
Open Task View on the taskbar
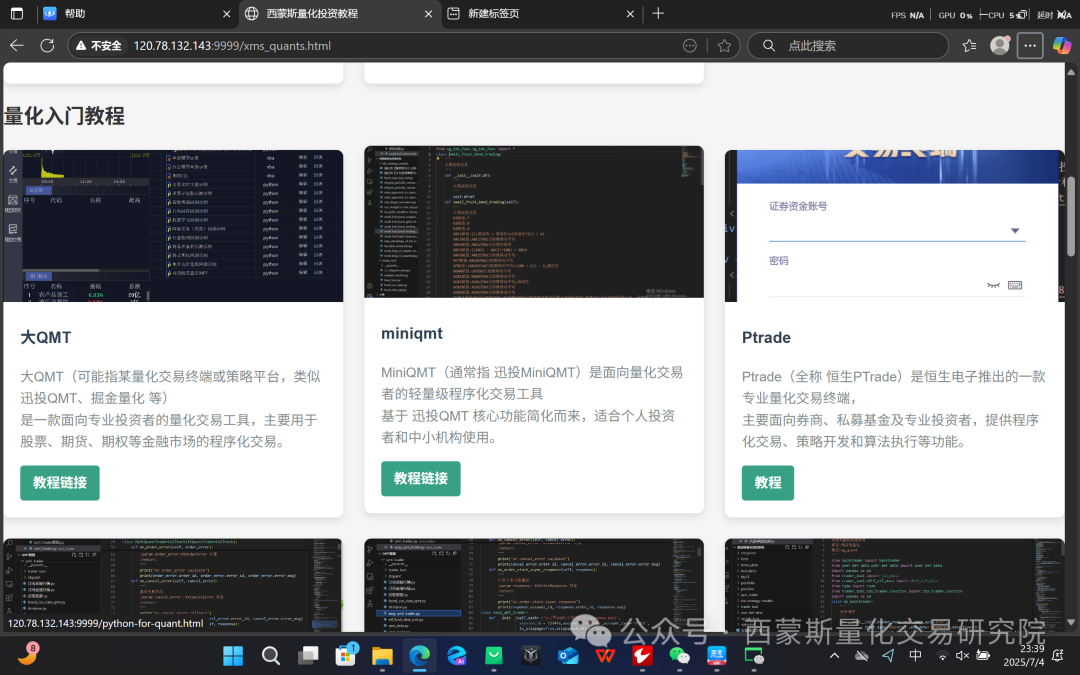pyautogui.click(x=308, y=656)
